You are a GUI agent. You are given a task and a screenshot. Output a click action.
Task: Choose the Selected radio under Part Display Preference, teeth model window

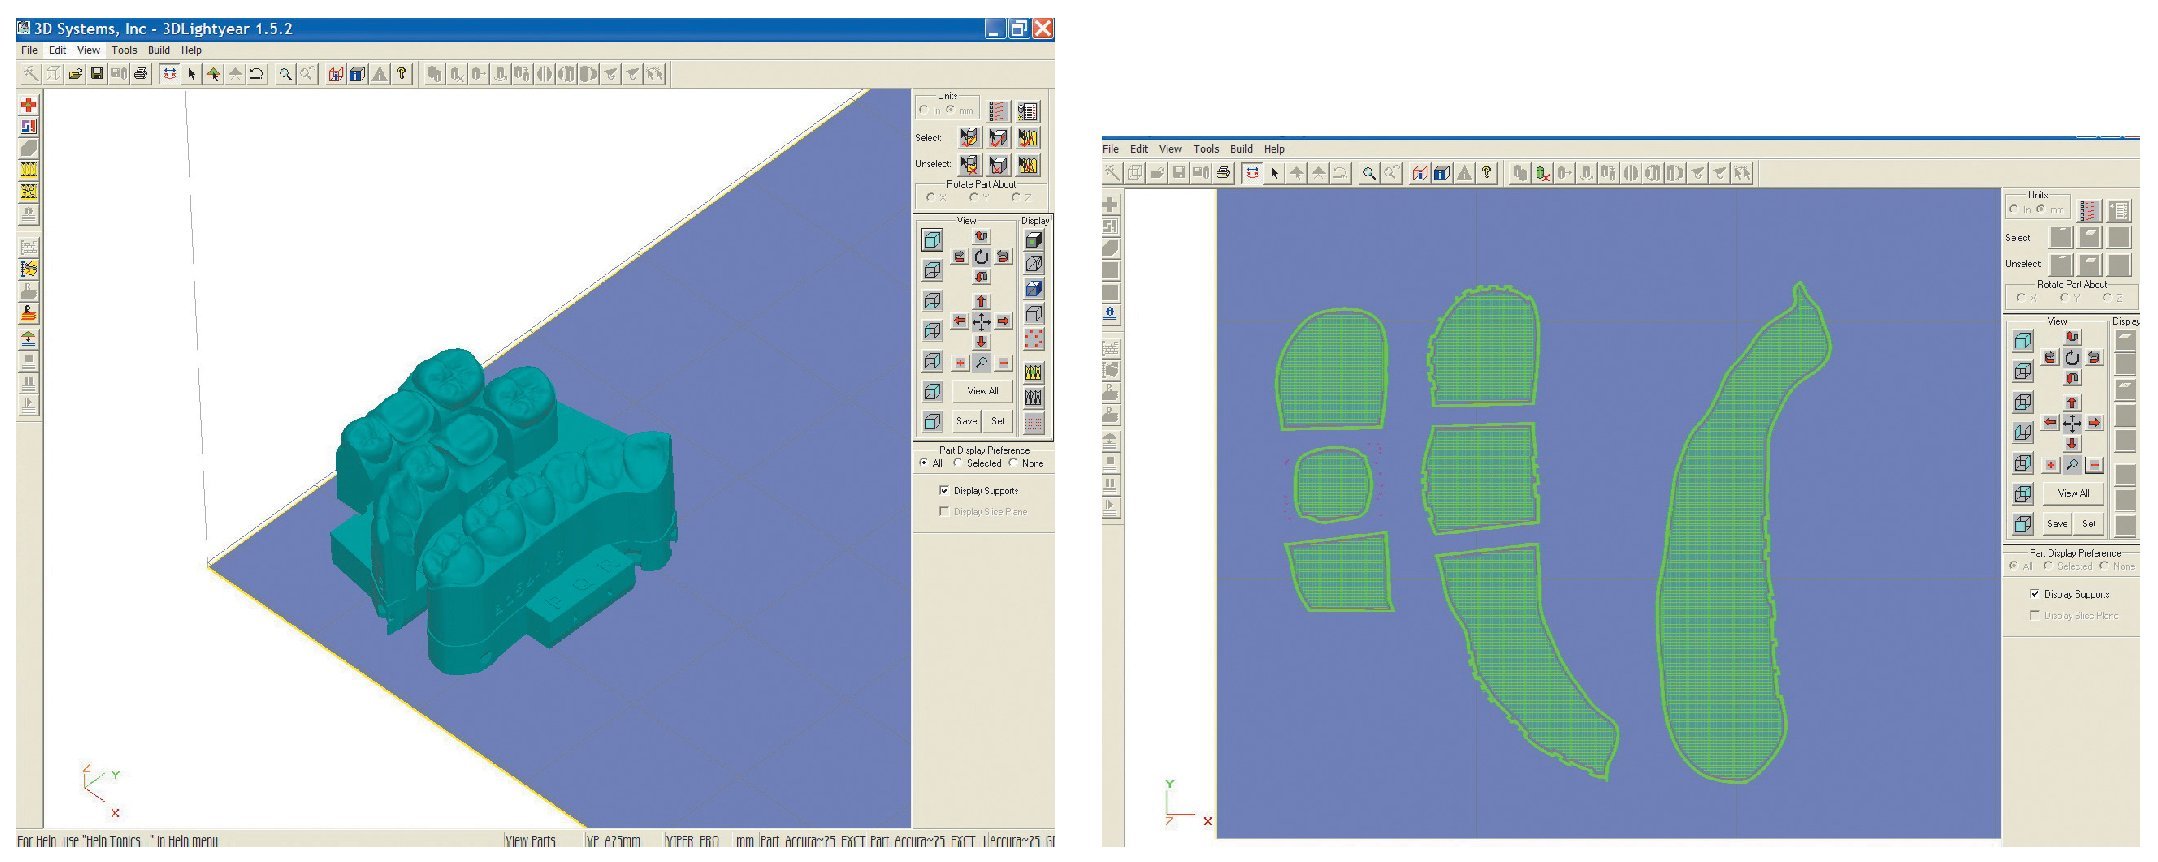pos(958,463)
